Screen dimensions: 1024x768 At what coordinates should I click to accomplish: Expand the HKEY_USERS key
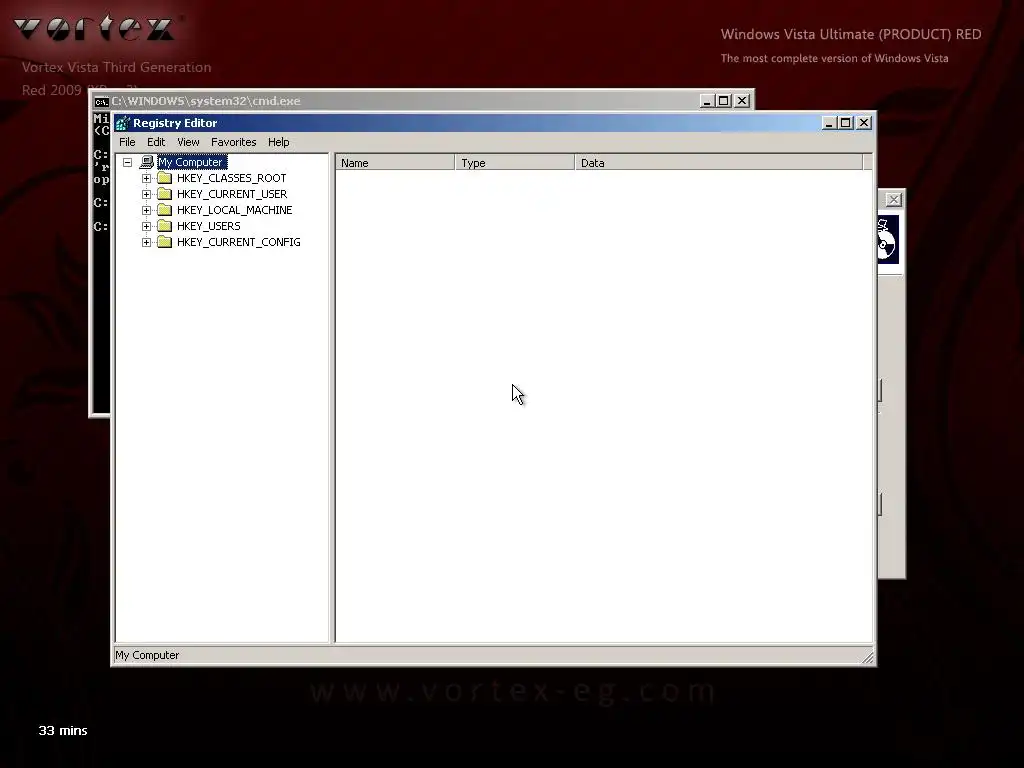[x=146, y=226]
